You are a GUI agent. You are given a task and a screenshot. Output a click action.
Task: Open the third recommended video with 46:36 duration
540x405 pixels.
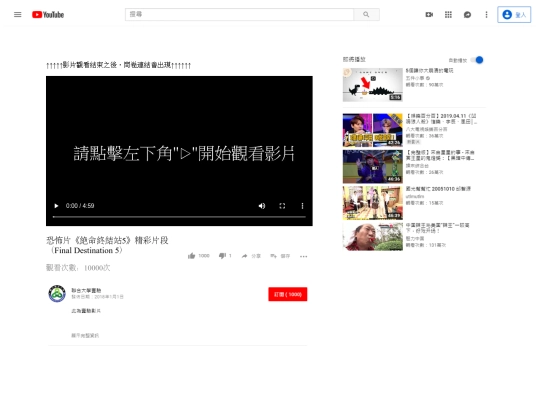click(373, 167)
